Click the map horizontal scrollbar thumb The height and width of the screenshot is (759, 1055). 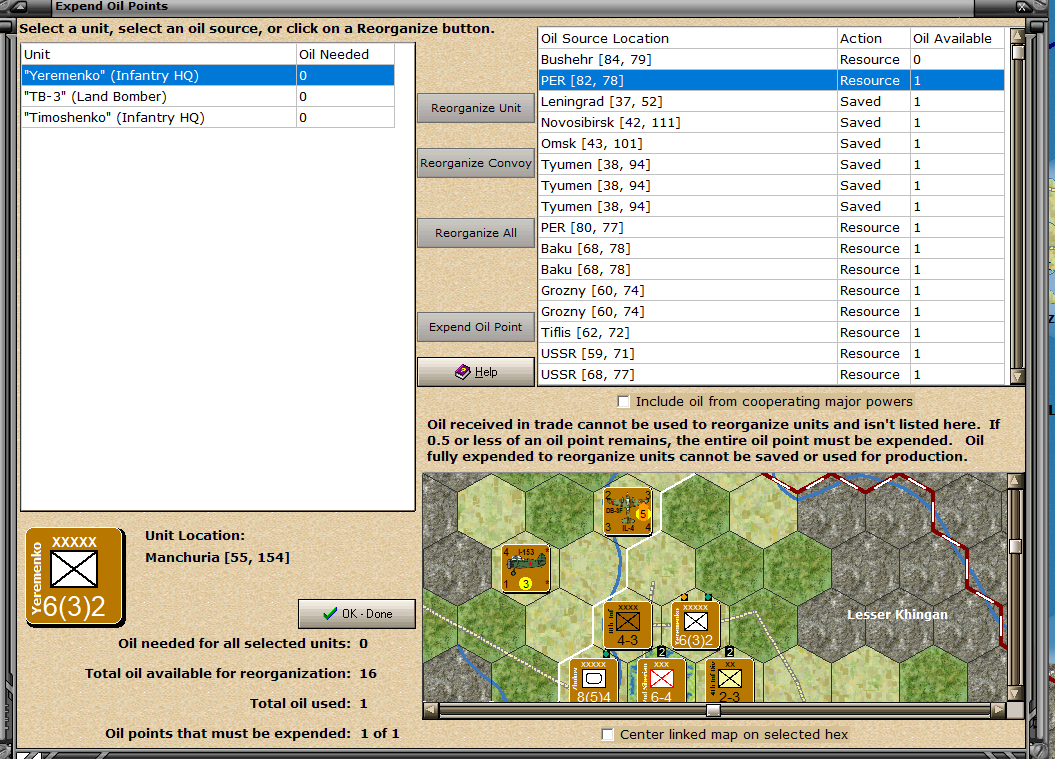click(x=713, y=710)
